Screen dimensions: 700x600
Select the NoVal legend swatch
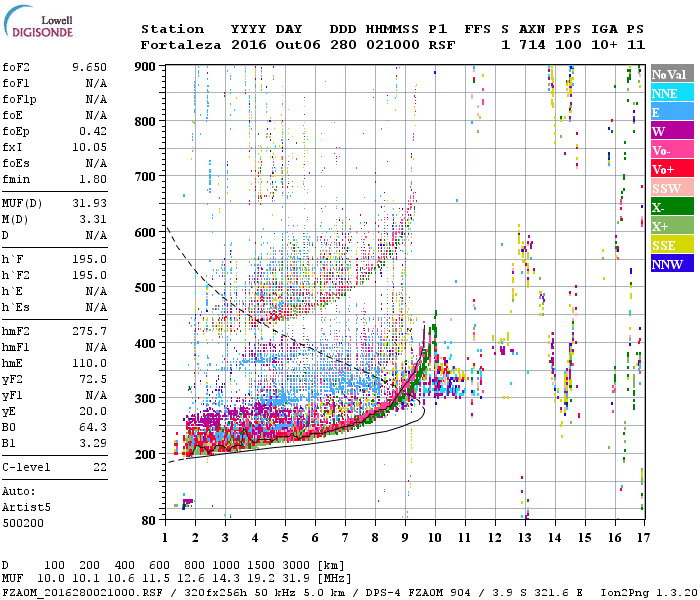[x=672, y=74]
